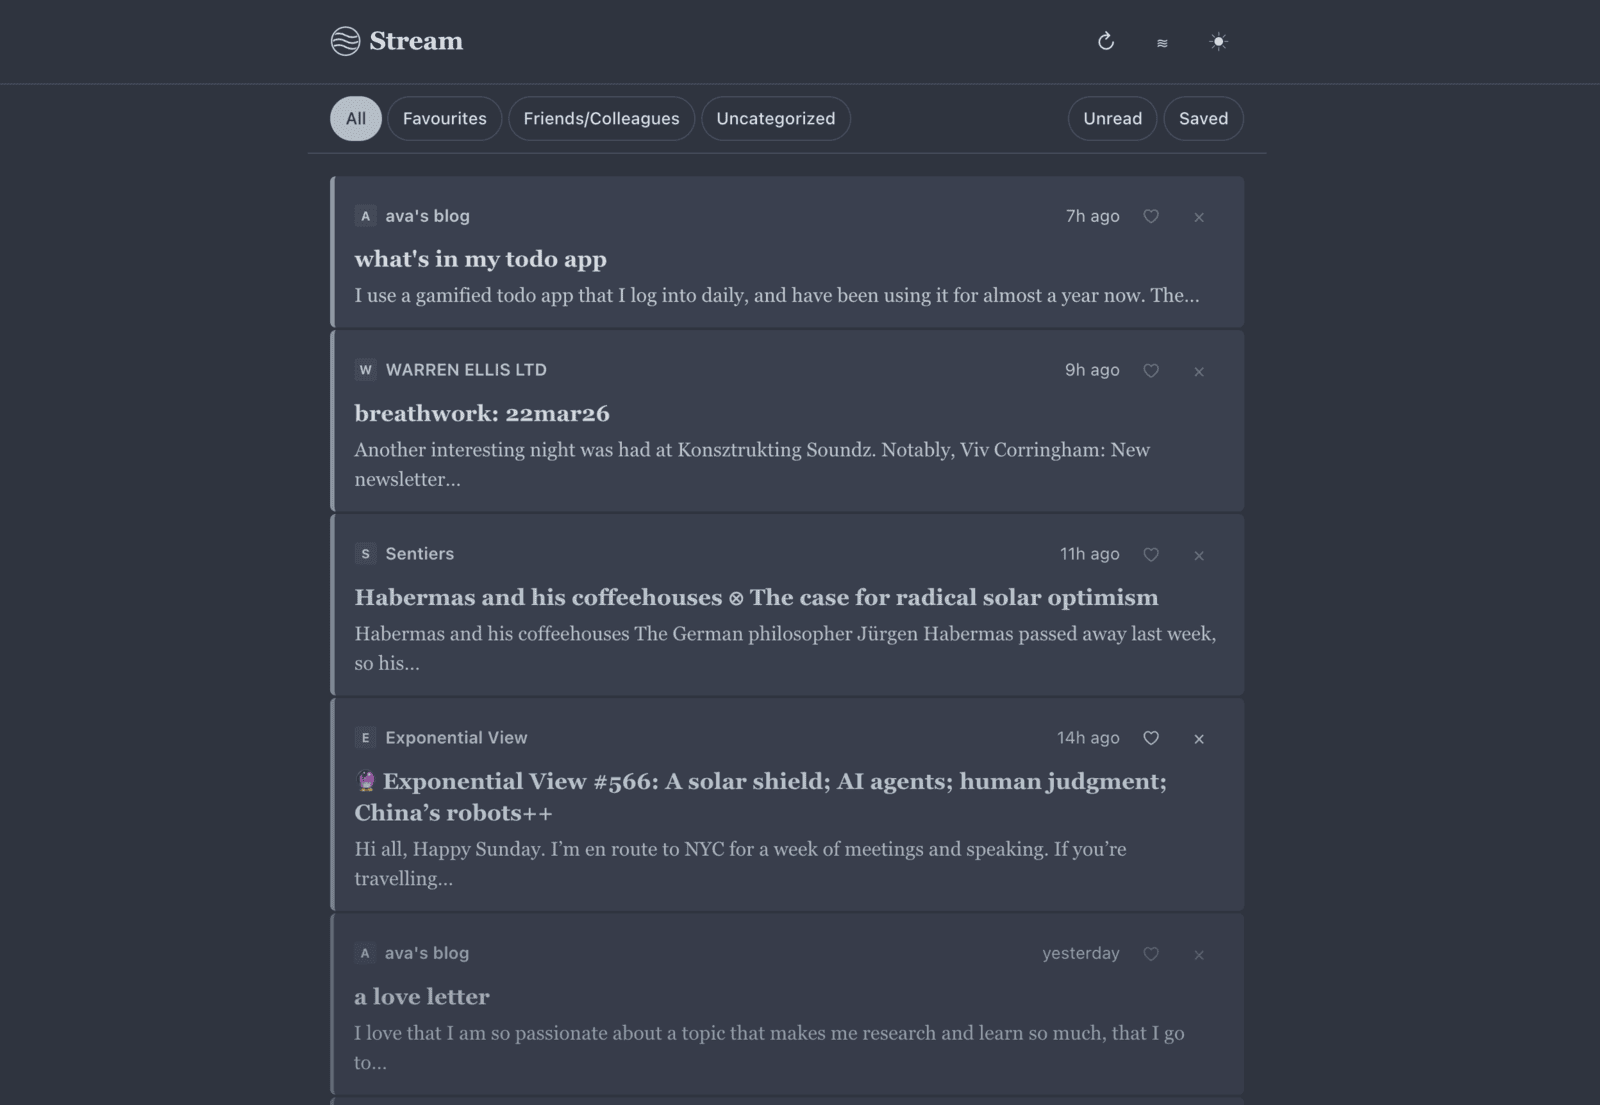Screen dimensions: 1600x1105
Task: Click the refresh feeds icon
Action: pos(1105,42)
